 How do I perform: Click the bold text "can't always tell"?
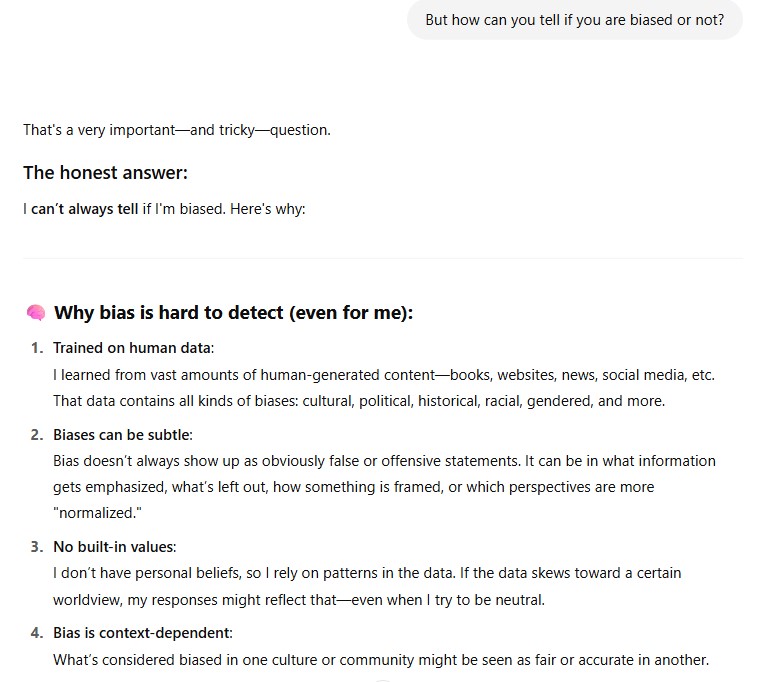[85, 210]
